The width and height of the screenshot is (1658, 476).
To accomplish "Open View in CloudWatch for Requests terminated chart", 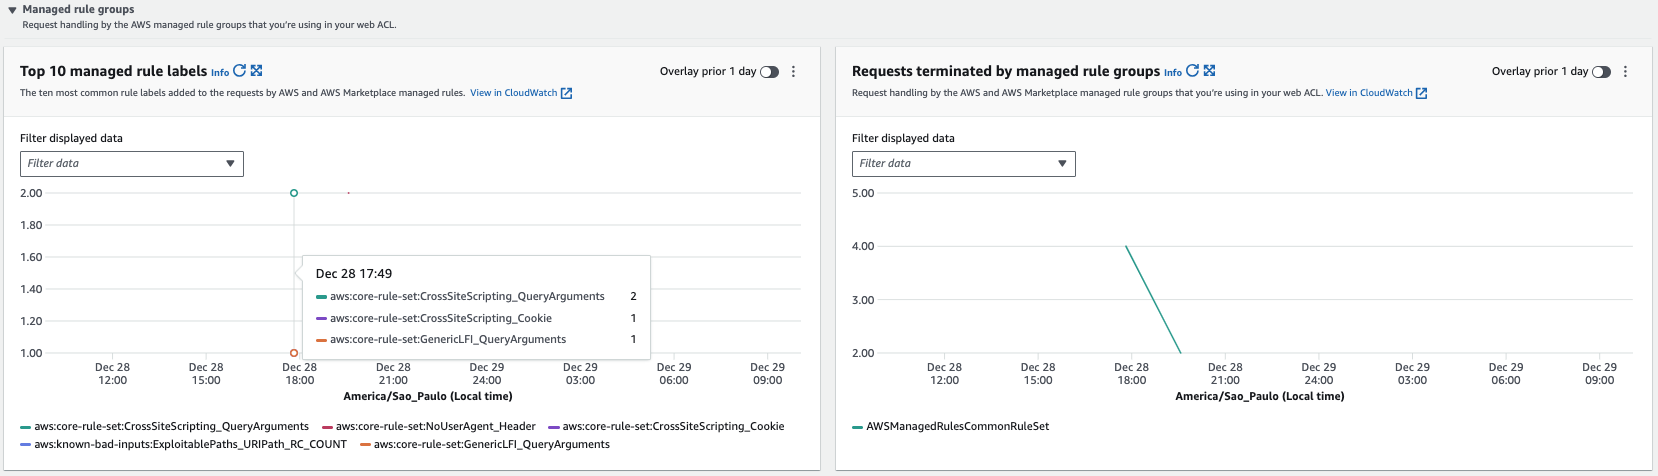I will 1369,93.
